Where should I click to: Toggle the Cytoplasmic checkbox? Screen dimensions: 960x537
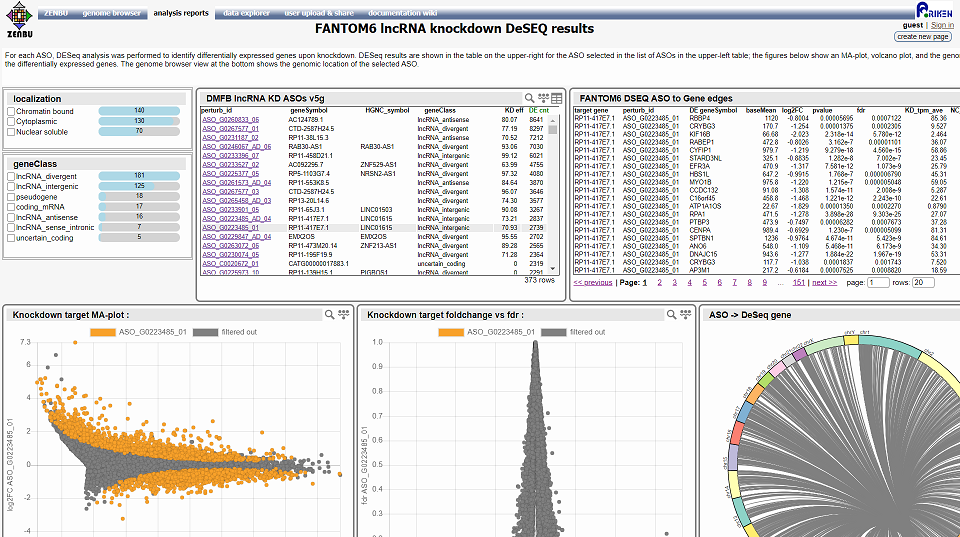click(11, 122)
